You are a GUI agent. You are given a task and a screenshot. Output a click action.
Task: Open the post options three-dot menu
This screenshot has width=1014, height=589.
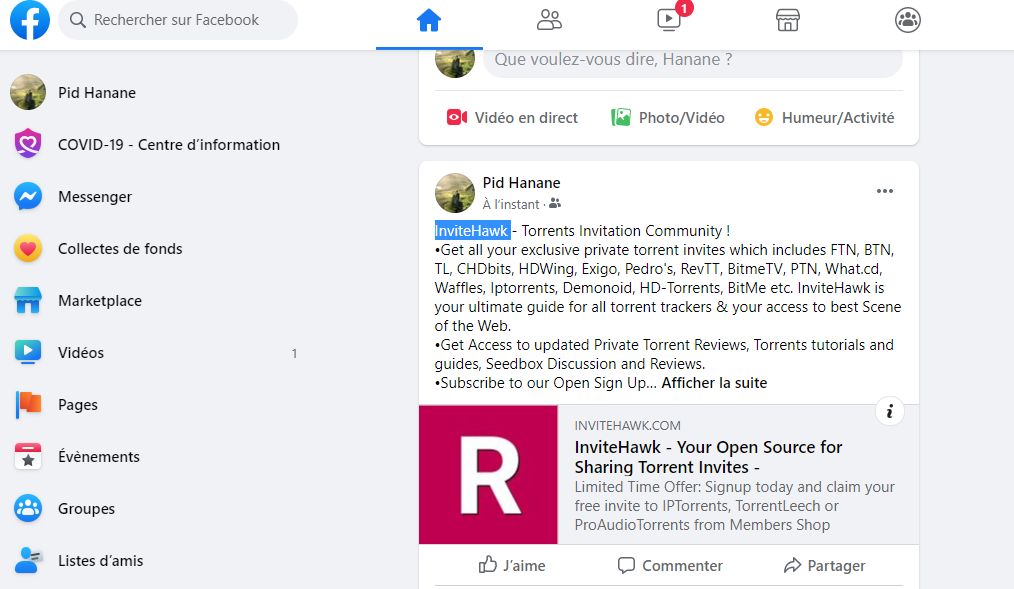tap(885, 191)
